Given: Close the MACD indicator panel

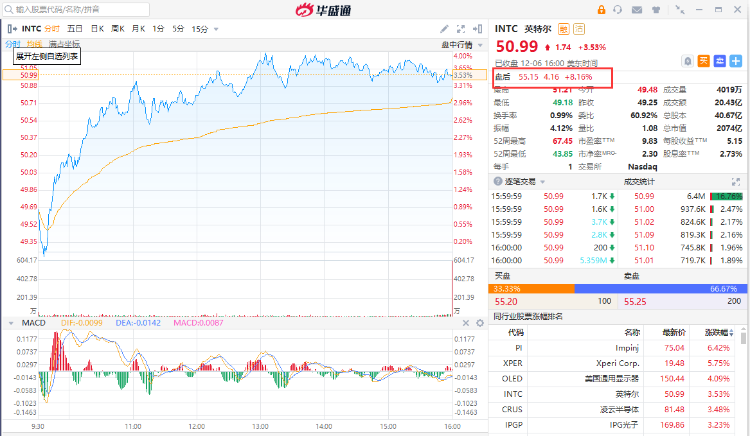Looking at the screenshot, I should coord(466,323).
